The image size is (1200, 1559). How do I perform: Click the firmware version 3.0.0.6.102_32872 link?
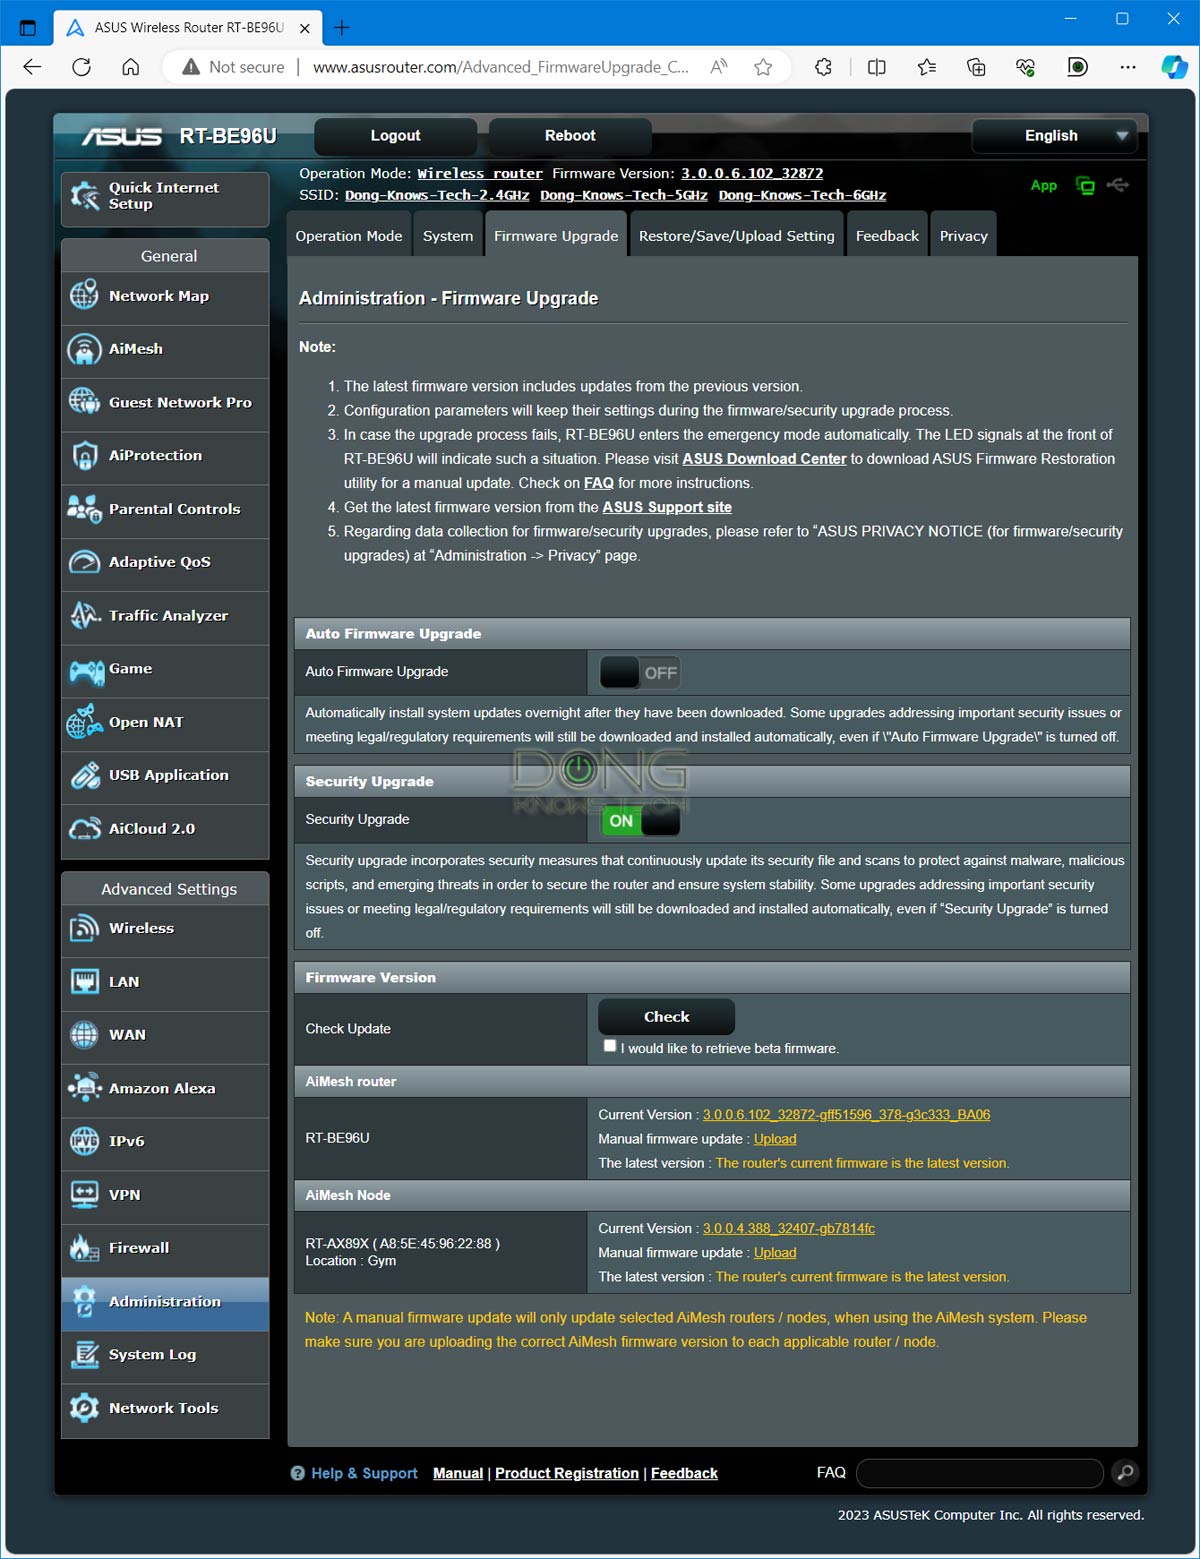click(752, 174)
